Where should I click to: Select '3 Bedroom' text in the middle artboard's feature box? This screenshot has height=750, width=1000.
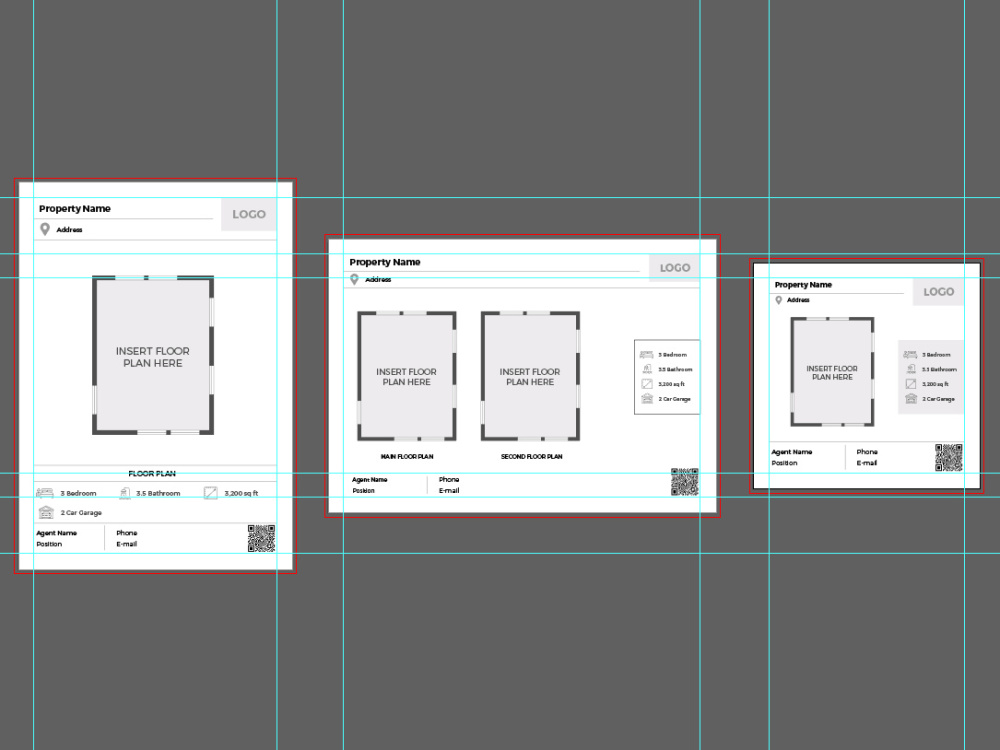click(673, 355)
